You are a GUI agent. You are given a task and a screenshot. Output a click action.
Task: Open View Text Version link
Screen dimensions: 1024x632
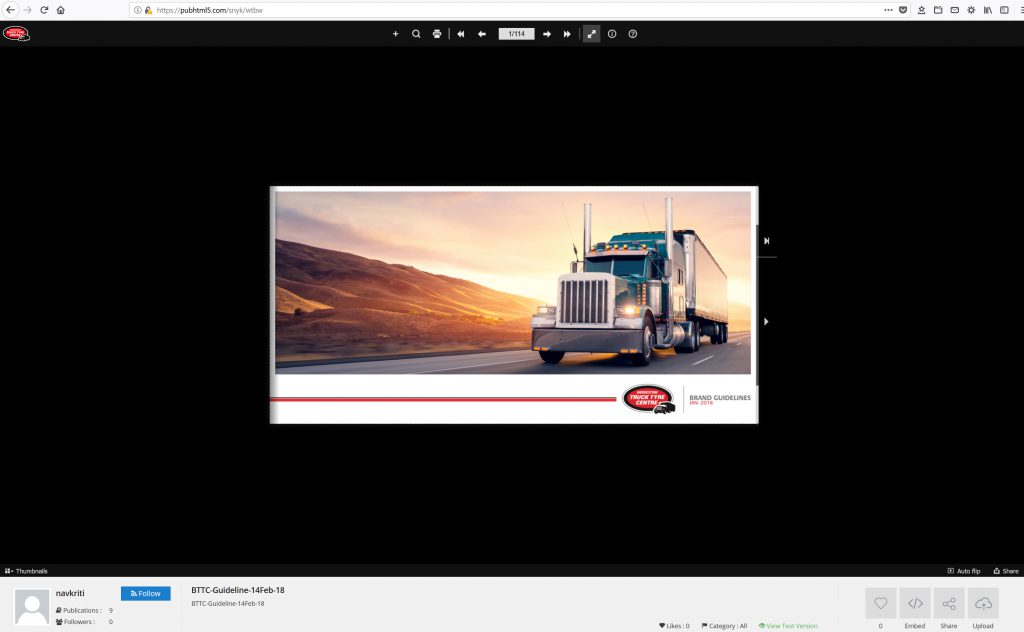click(788, 626)
